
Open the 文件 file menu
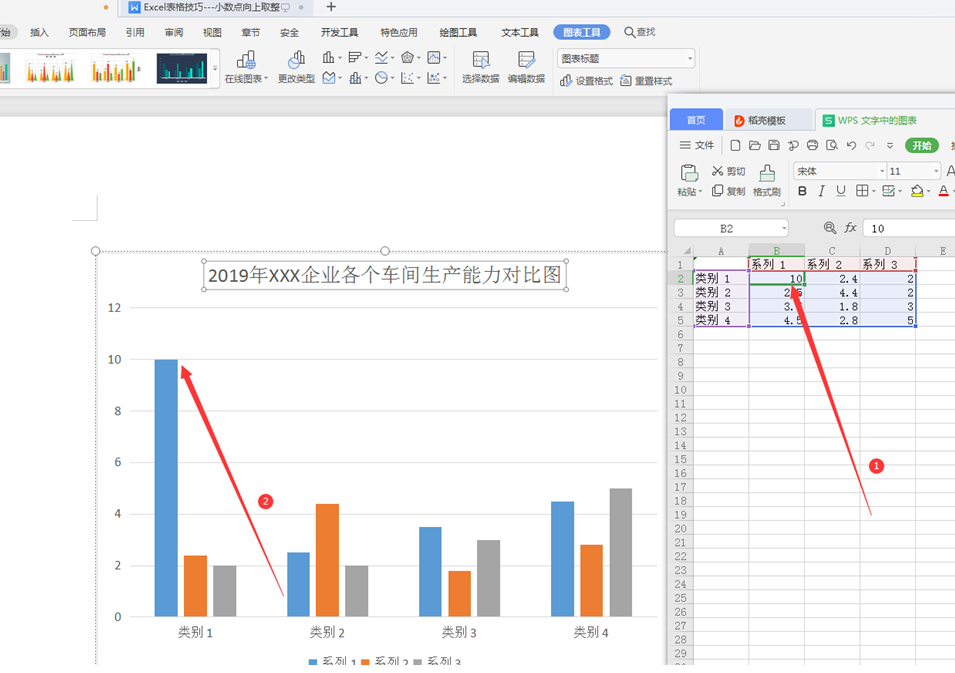point(706,144)
